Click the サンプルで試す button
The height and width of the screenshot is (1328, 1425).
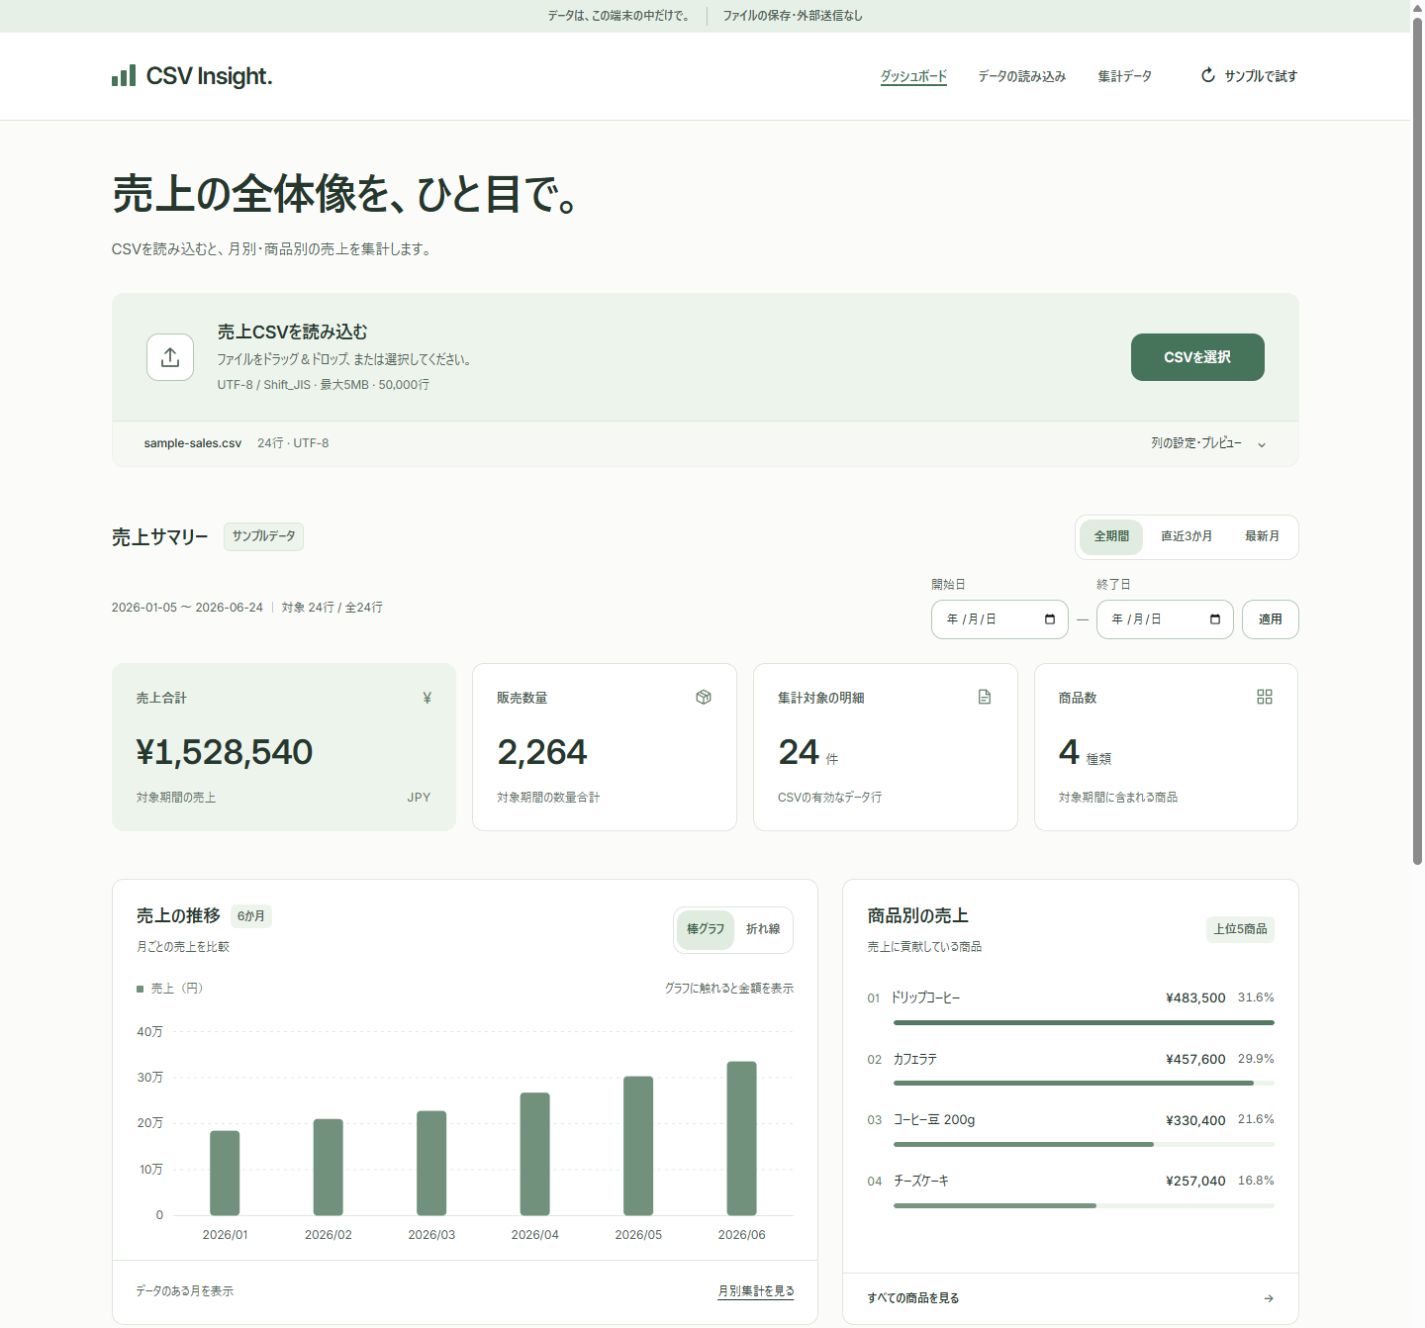pos(1249,76)
